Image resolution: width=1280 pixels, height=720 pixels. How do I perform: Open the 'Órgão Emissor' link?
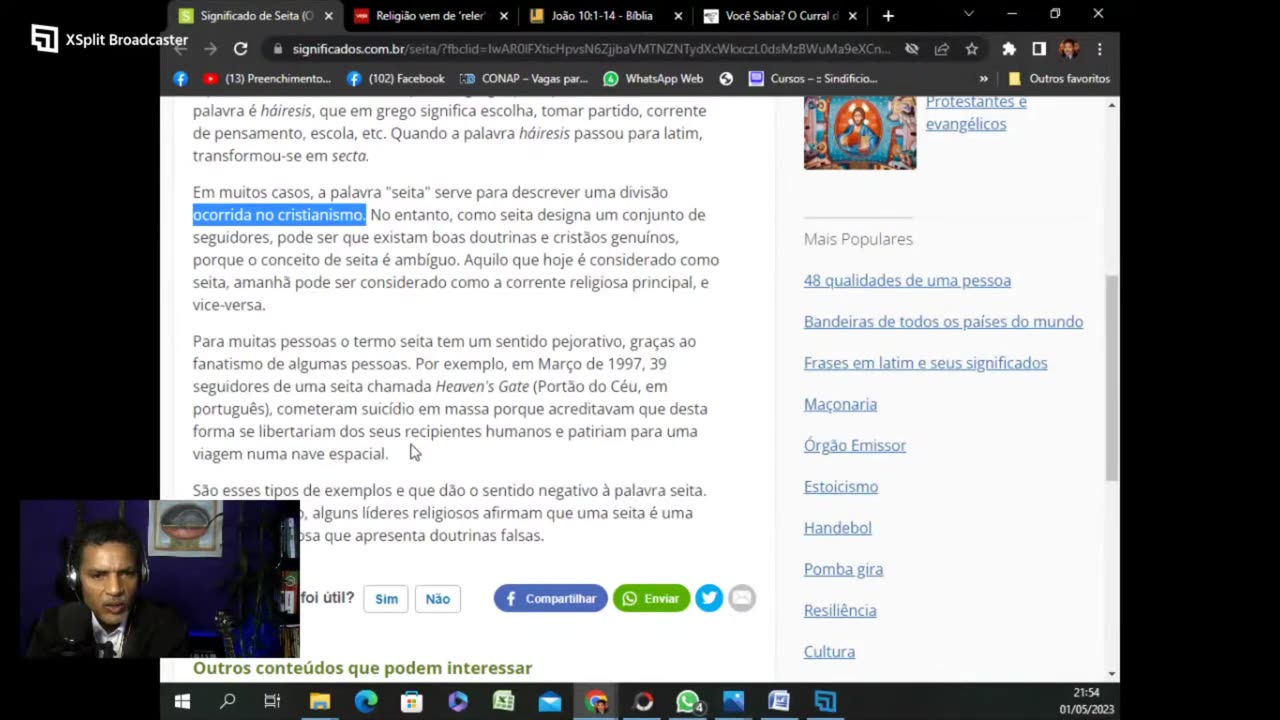[x=855, y=445]
